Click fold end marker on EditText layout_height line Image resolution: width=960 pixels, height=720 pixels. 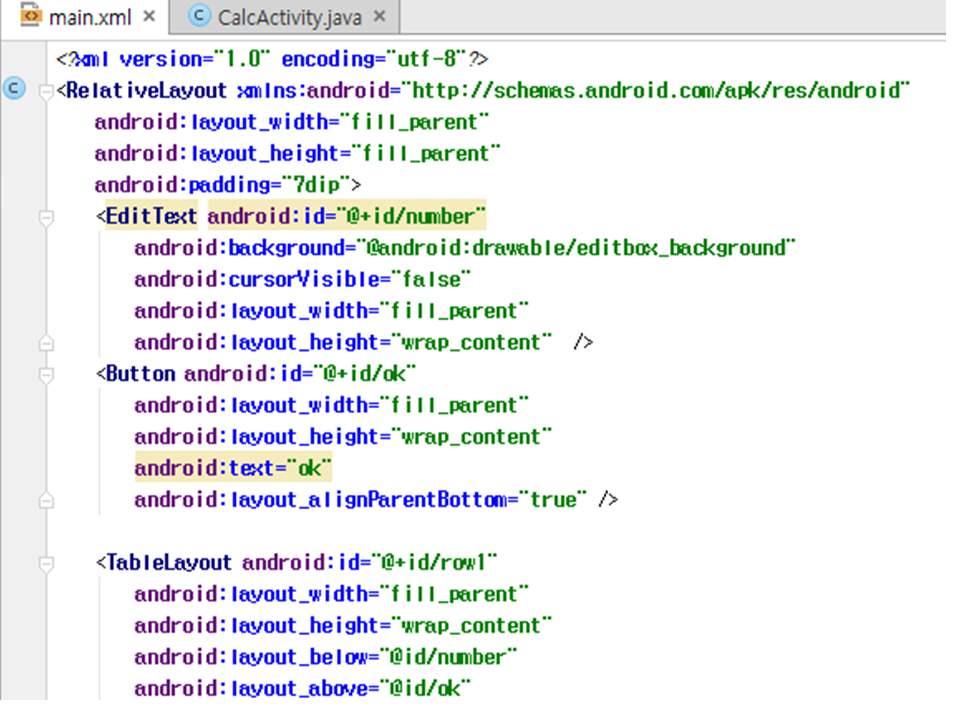click(x=45, y=343)
